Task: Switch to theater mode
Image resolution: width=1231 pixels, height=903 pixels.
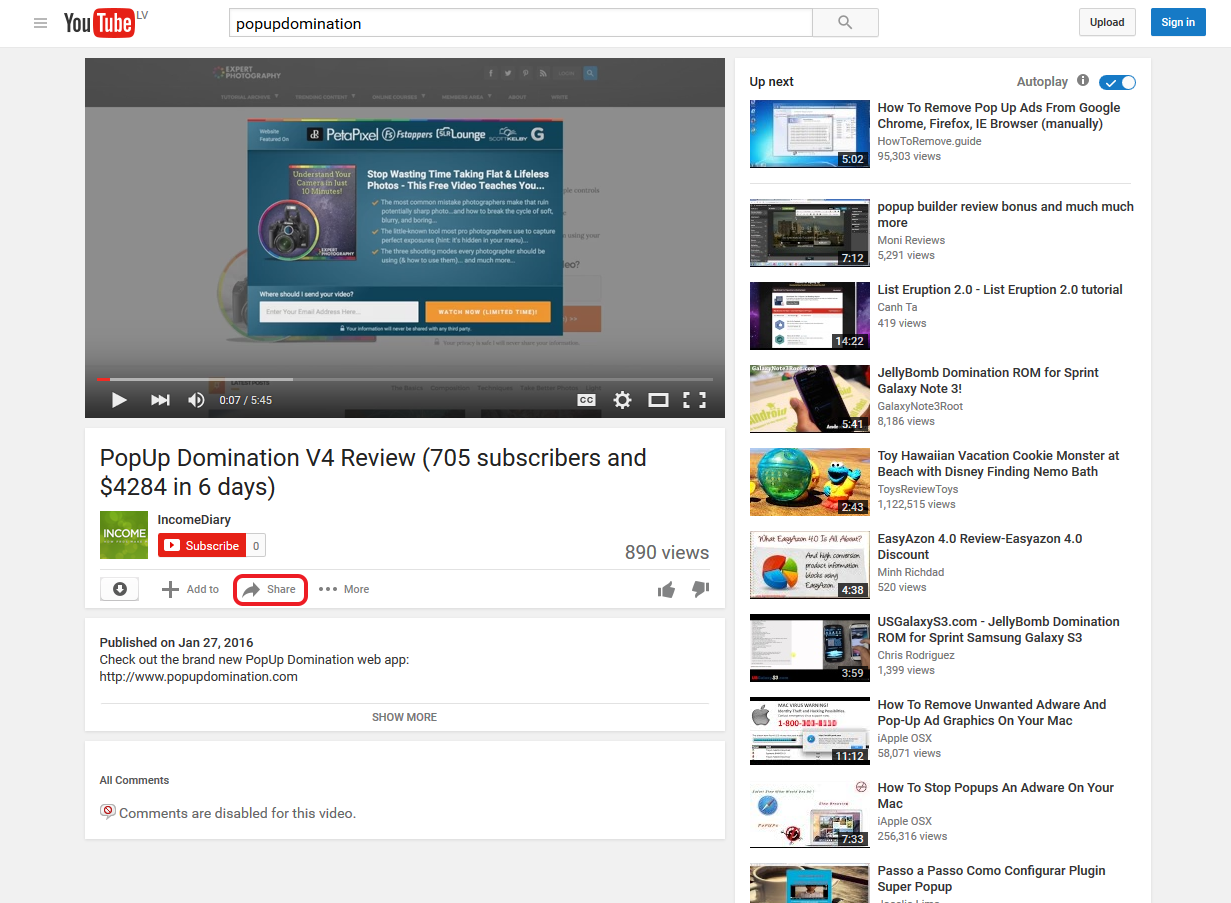Action: click(658, 400)
